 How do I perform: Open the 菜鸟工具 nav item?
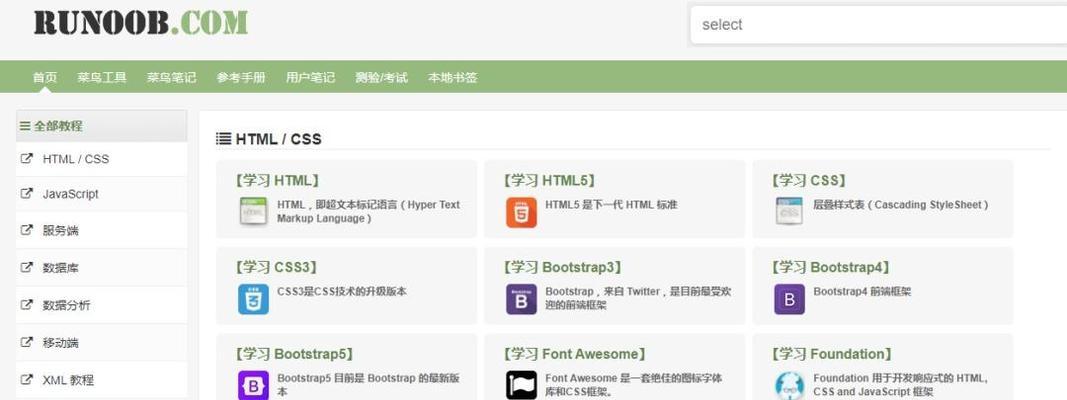click(102, 78)
